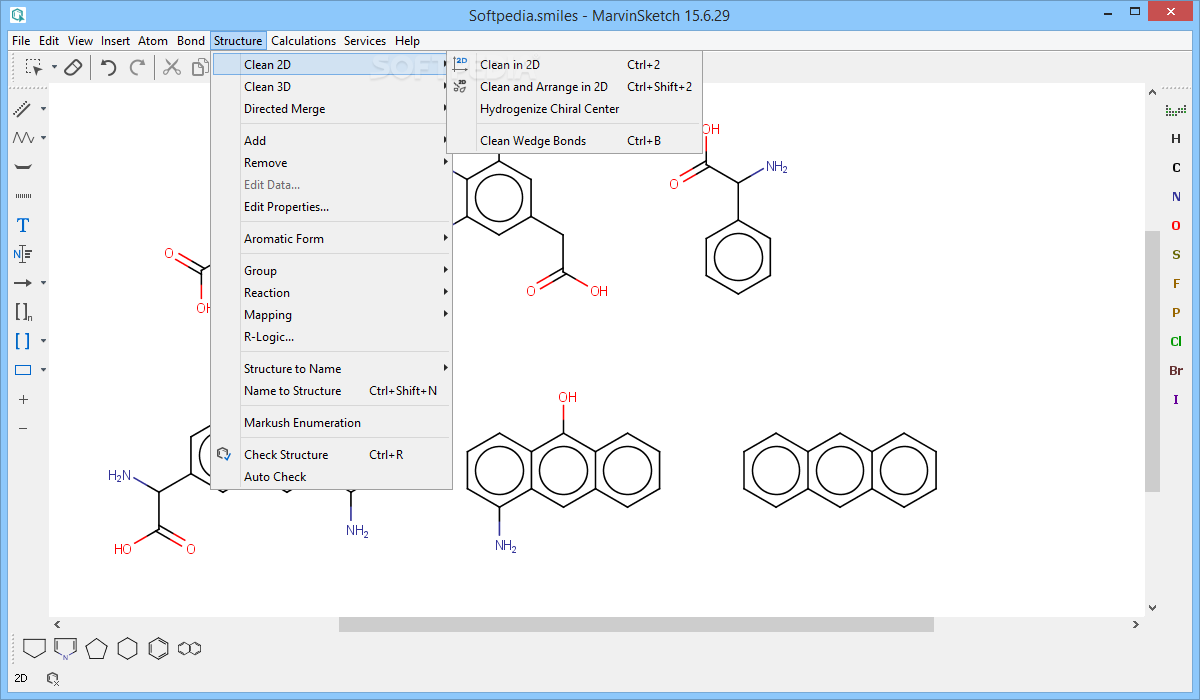Choose Clean in 2D from the submenu
This screenshot has height=700, width=1200.
coord(574,65)
